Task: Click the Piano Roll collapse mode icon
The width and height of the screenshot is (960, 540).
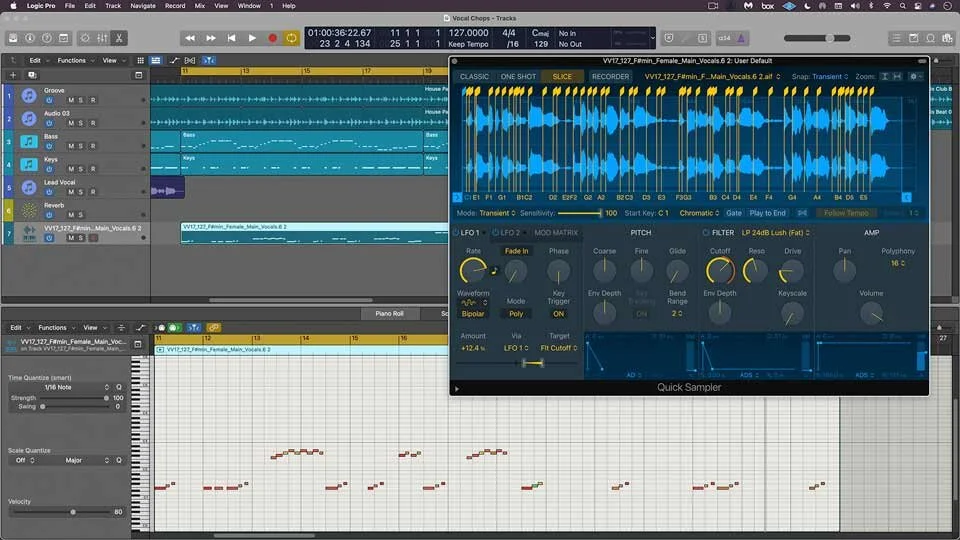Action: click(x=121, y=328)
